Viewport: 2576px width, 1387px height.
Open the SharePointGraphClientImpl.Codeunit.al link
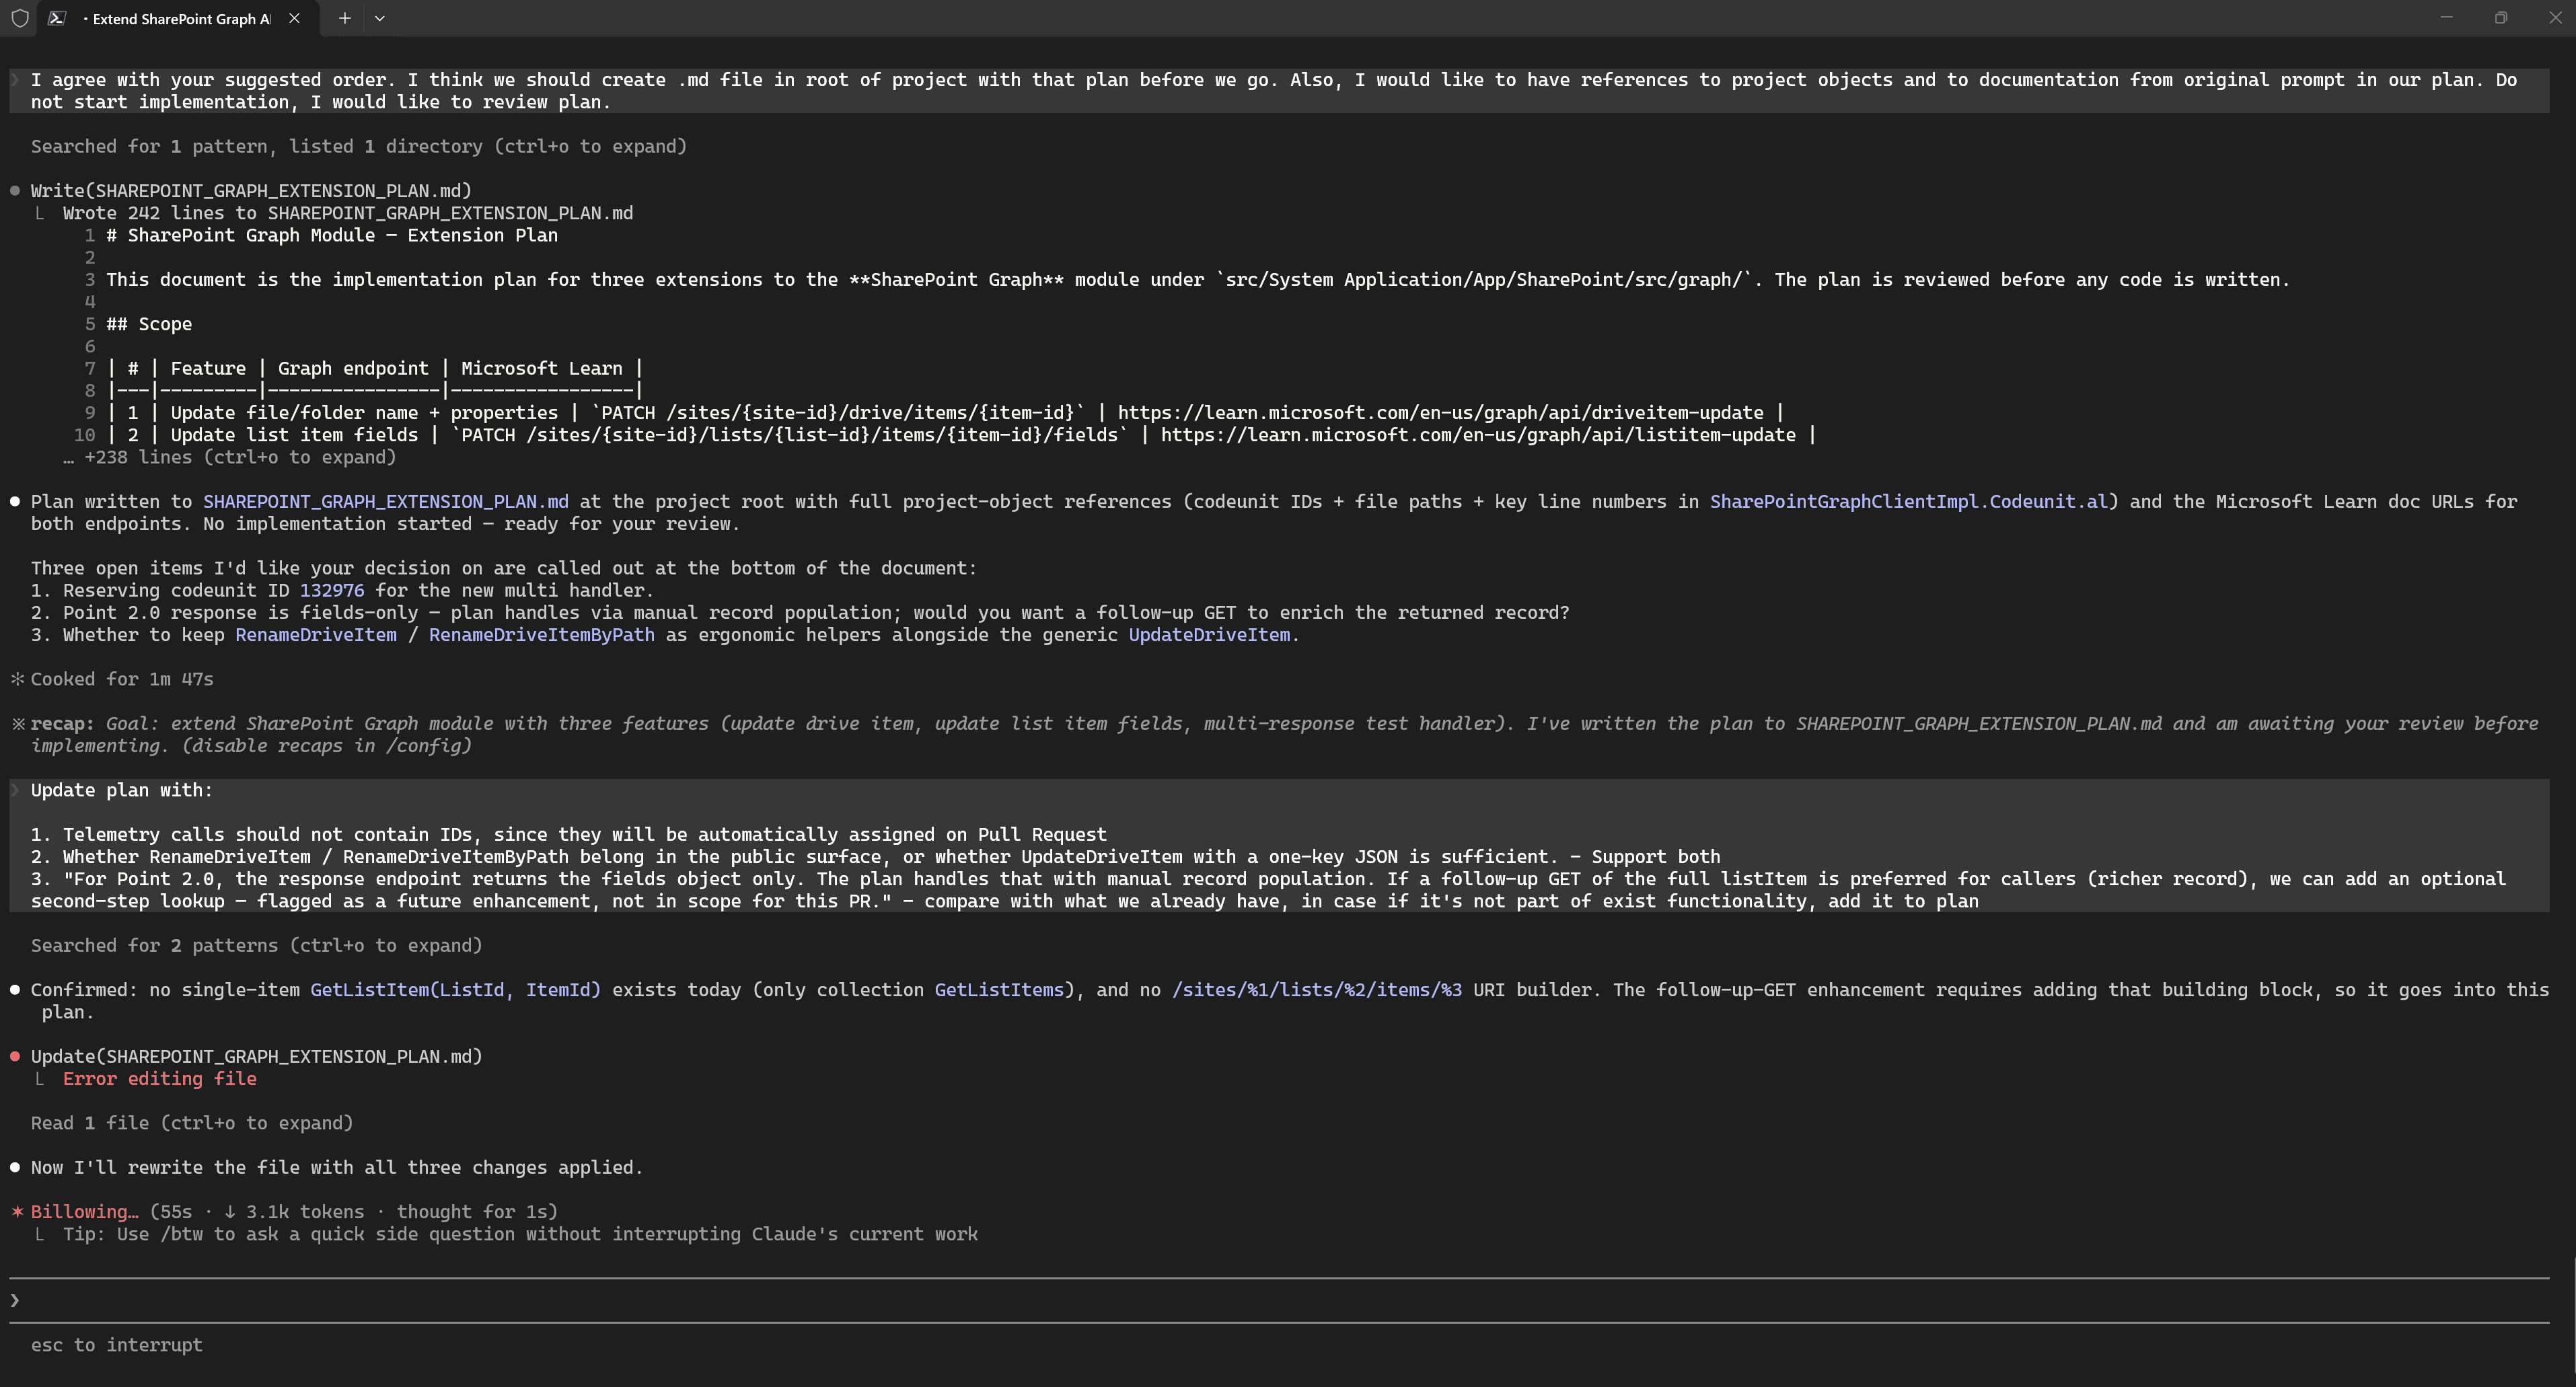[x=1908, y=502]
